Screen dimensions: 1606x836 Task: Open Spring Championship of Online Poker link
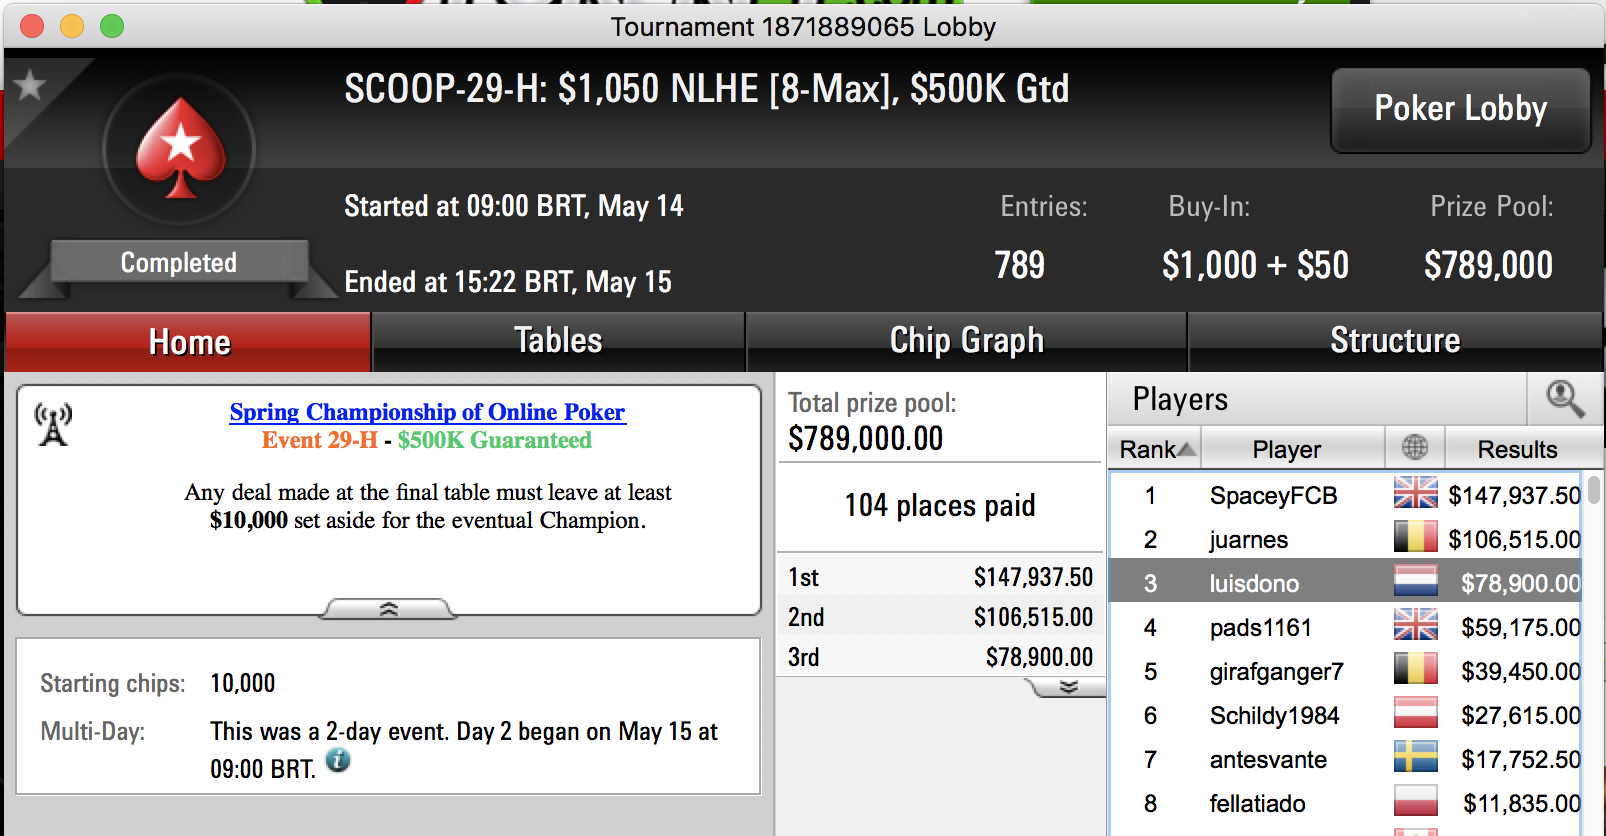[x=428, y=412]
